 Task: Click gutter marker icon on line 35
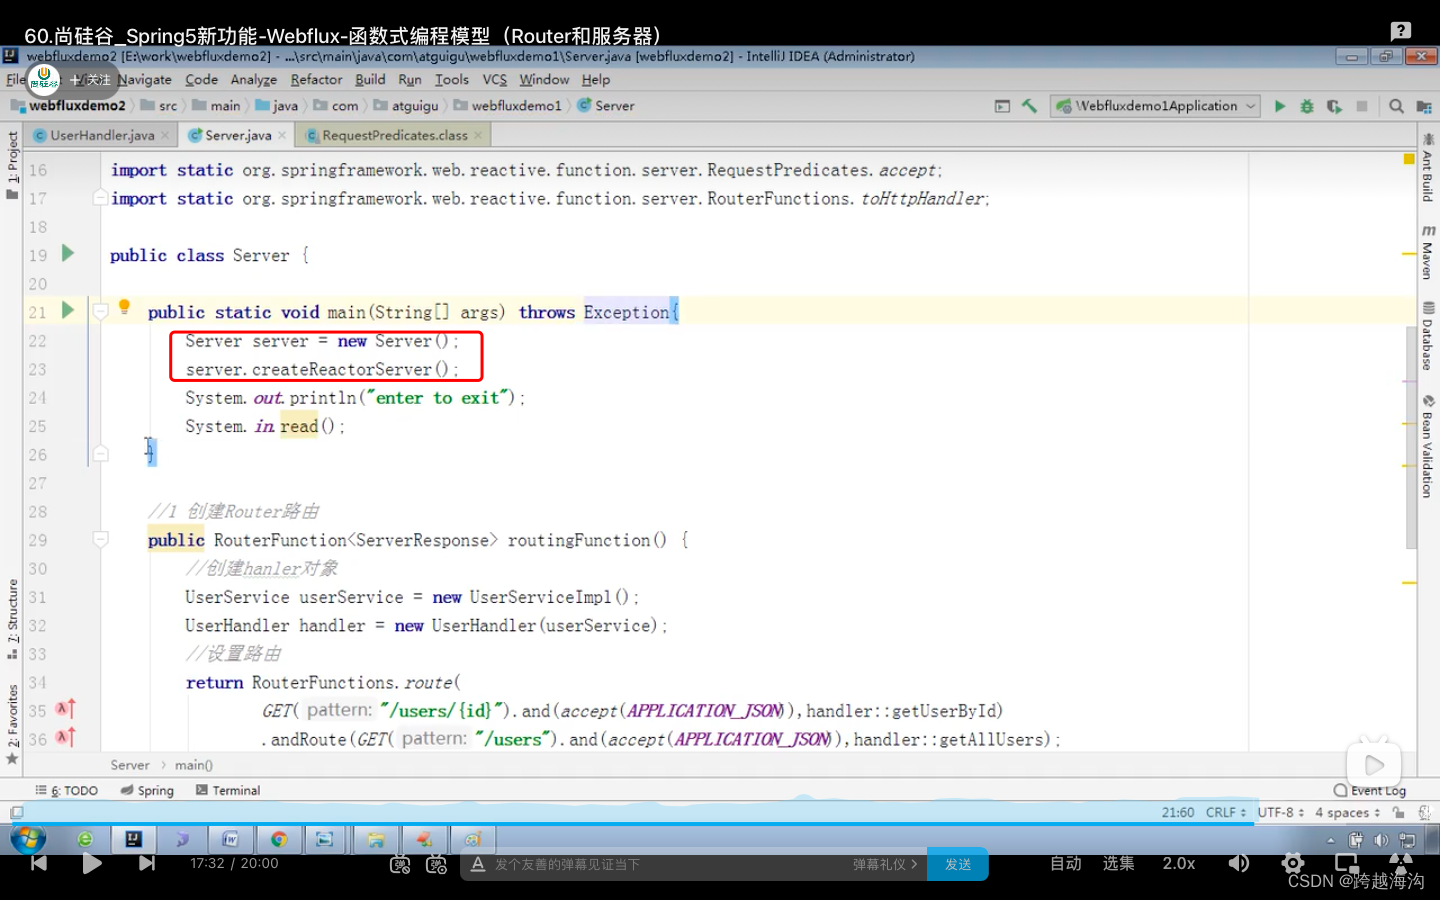(x=65, y=709)
